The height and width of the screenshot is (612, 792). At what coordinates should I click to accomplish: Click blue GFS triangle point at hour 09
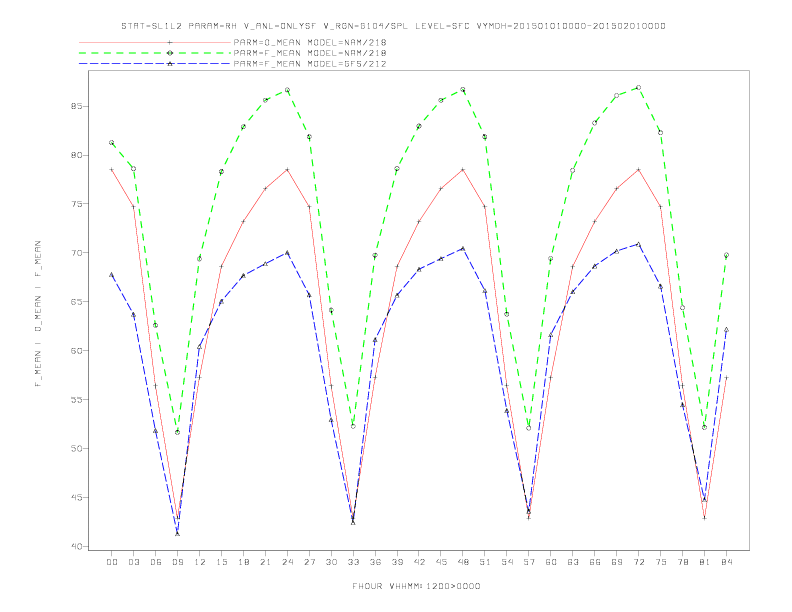click(177, 533)
